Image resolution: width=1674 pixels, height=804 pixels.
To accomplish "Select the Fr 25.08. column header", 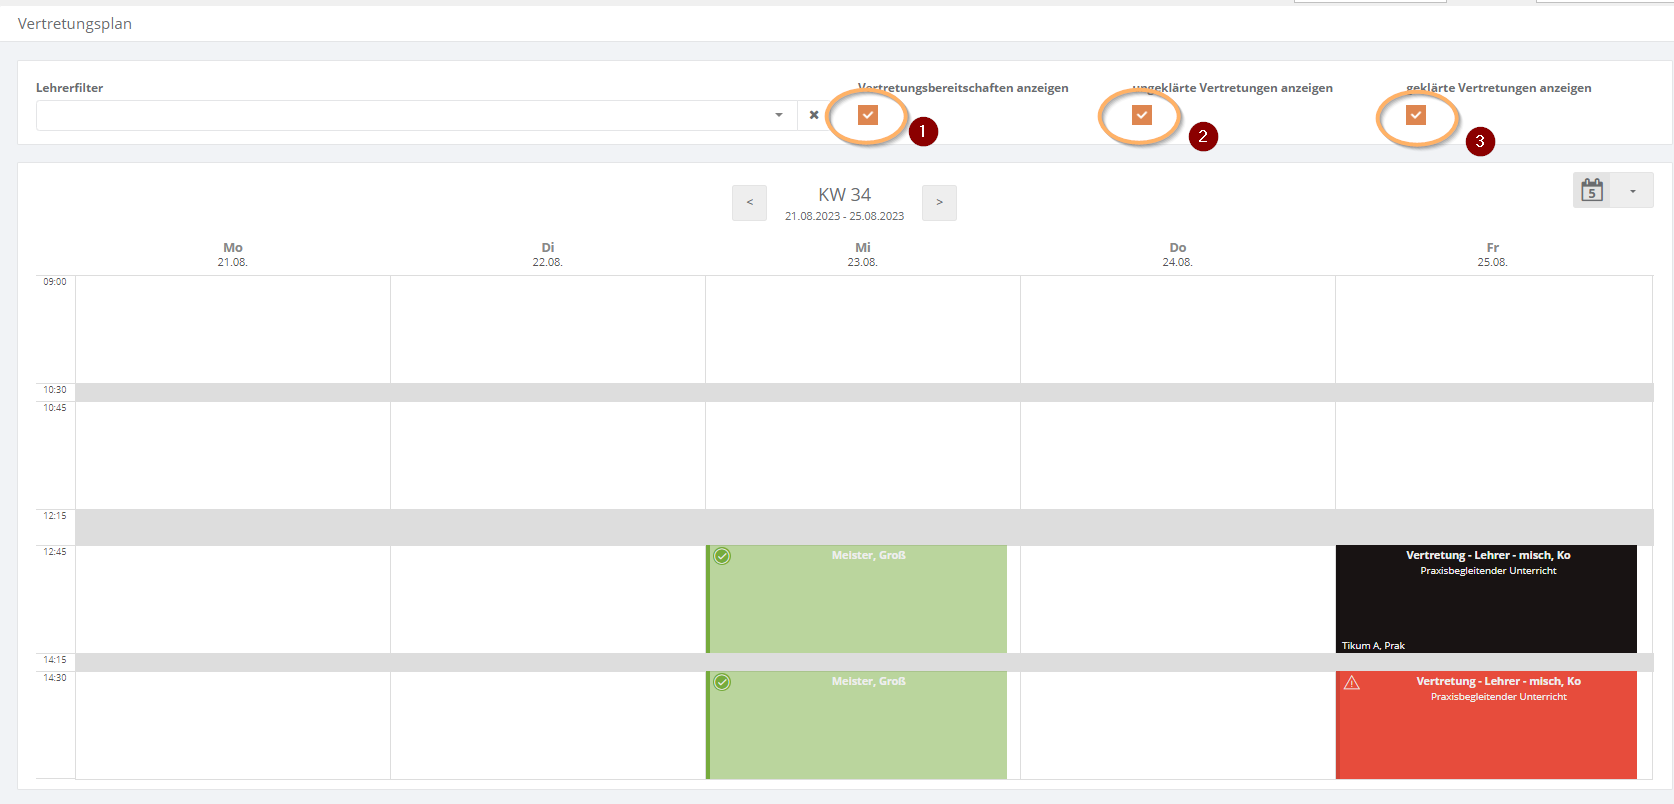I will point(1493,254).
